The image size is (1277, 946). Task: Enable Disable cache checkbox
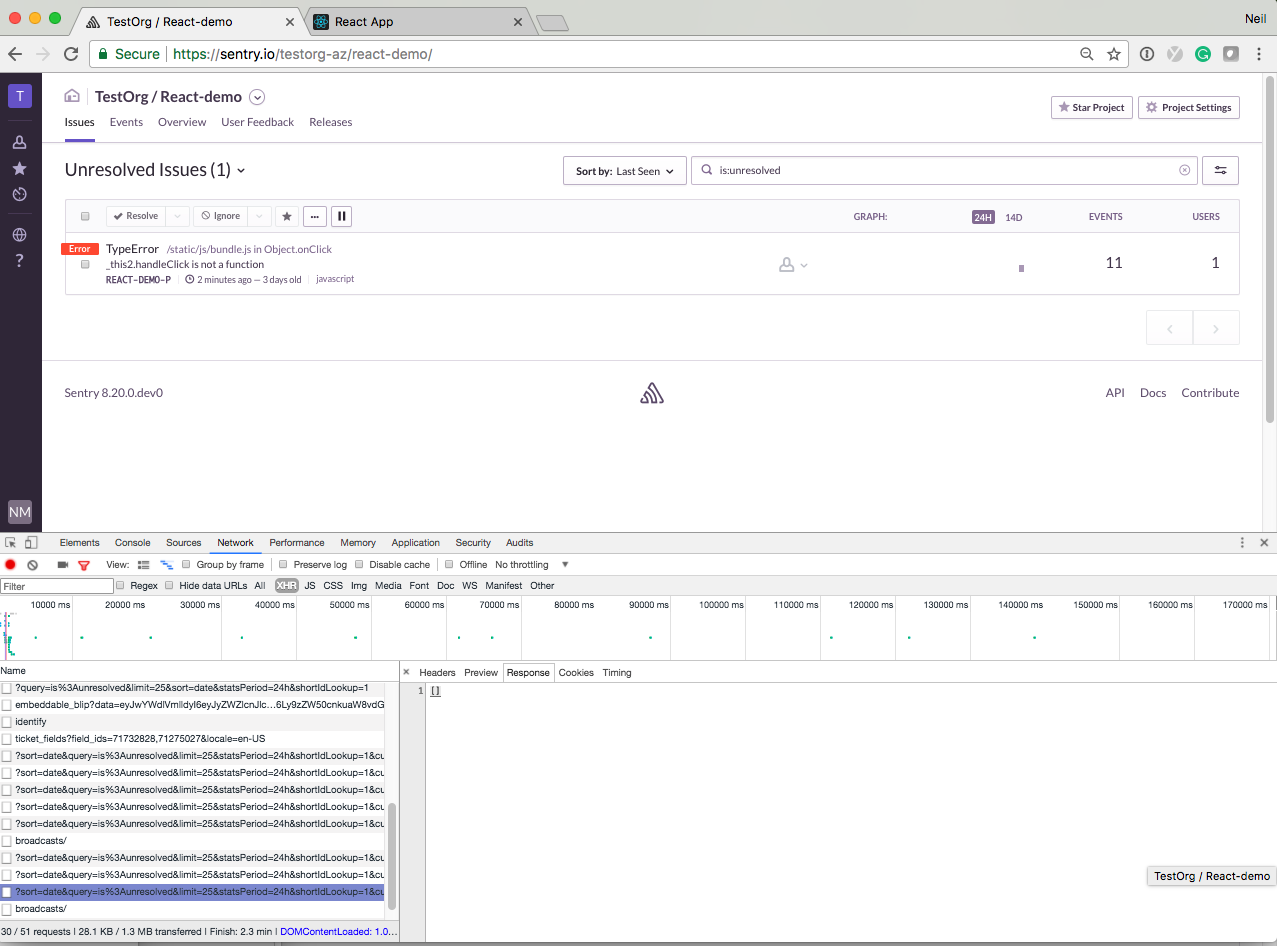360,565
